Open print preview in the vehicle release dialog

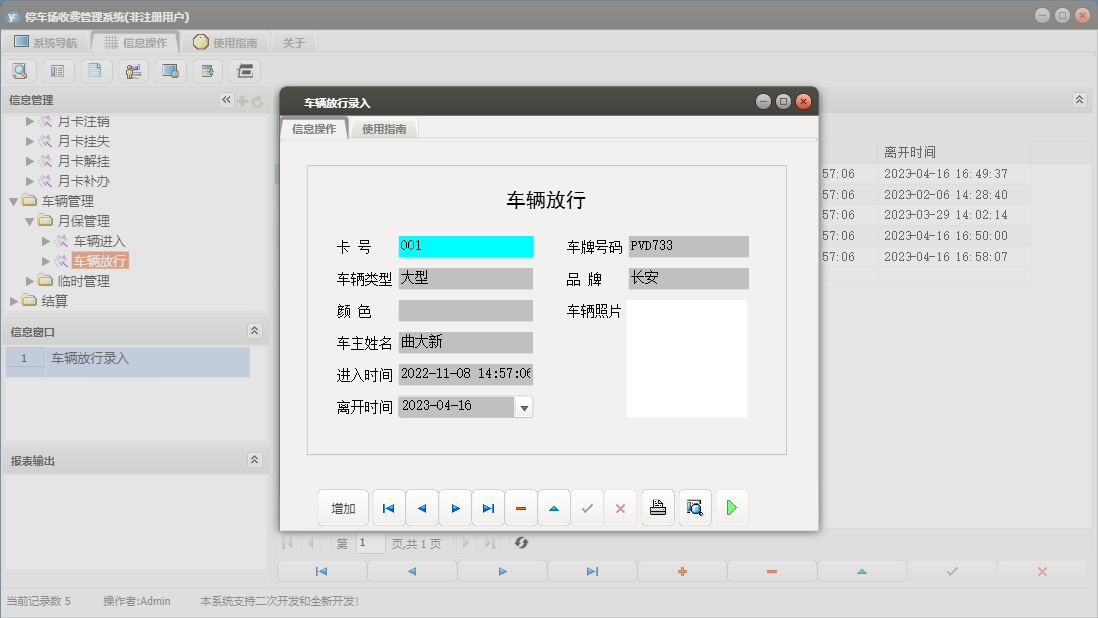click(693, 507)
